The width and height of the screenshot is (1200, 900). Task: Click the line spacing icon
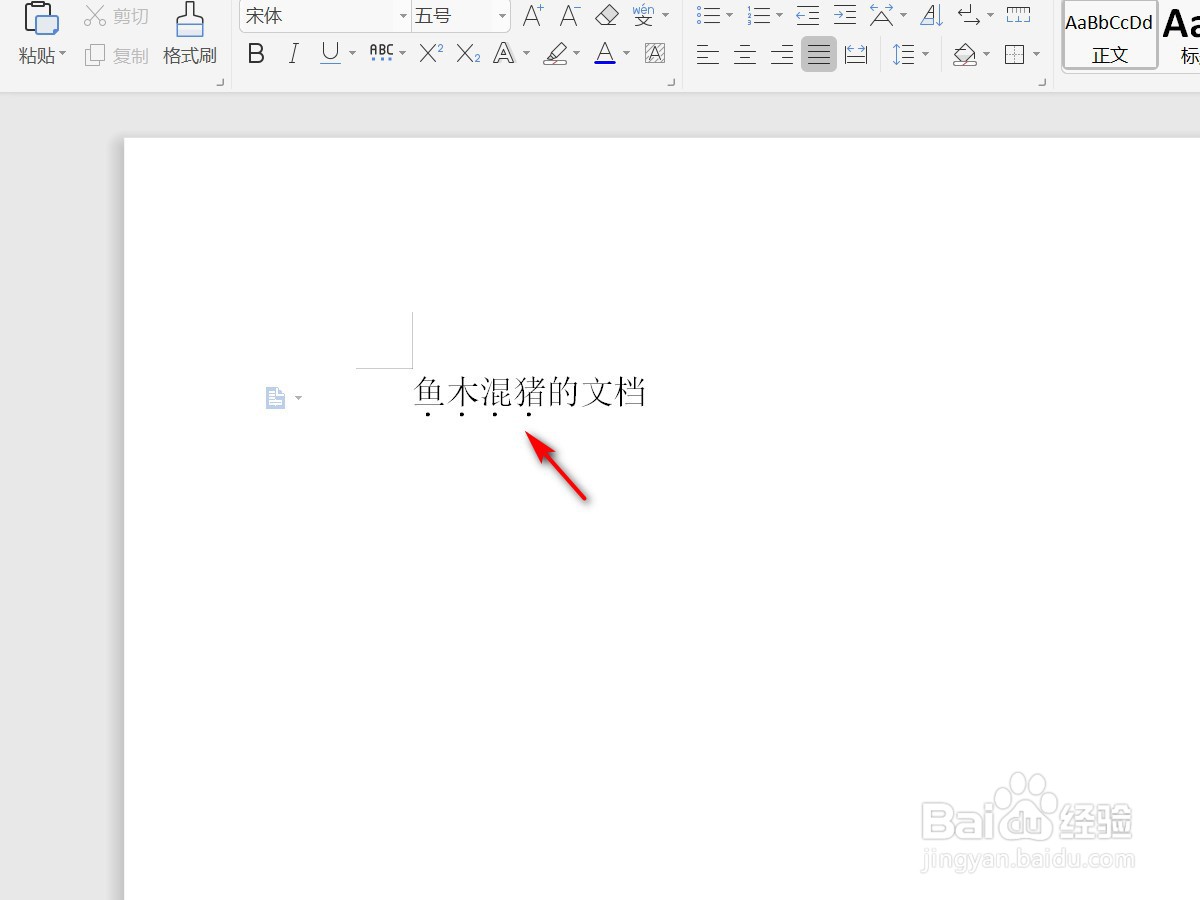tap(903, 54)
